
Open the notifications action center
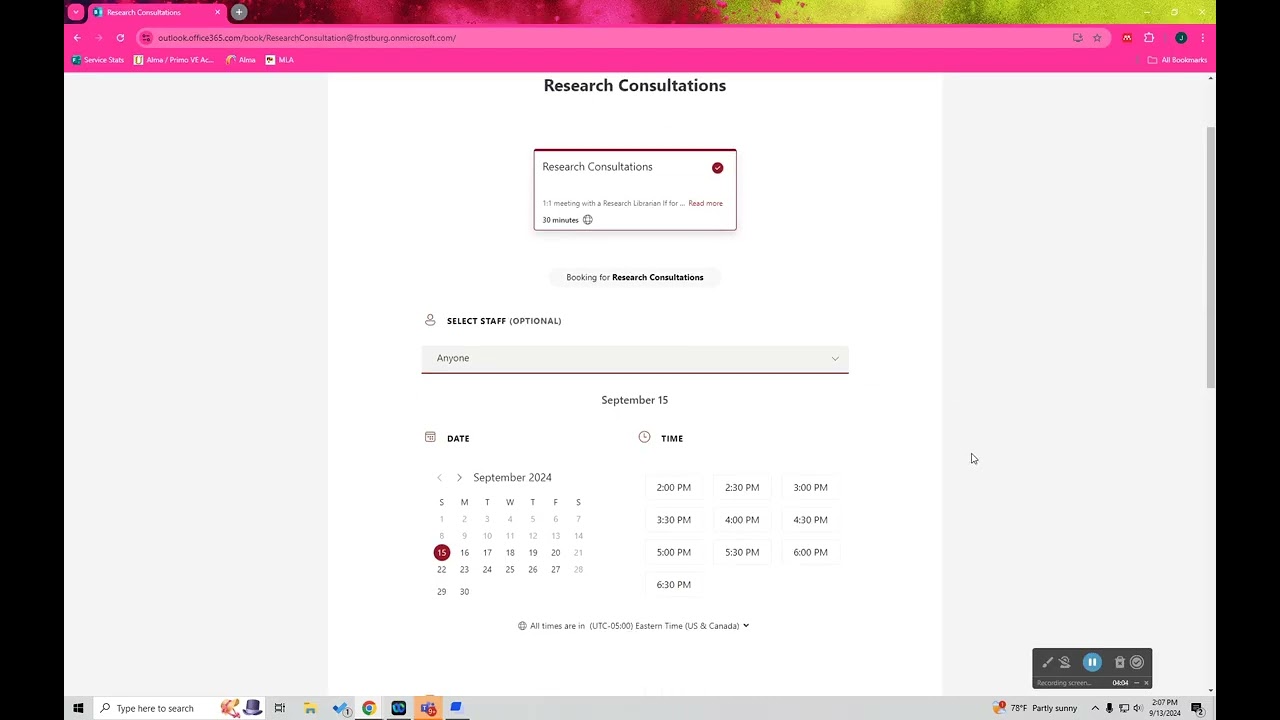click(x=1197, y=709)
